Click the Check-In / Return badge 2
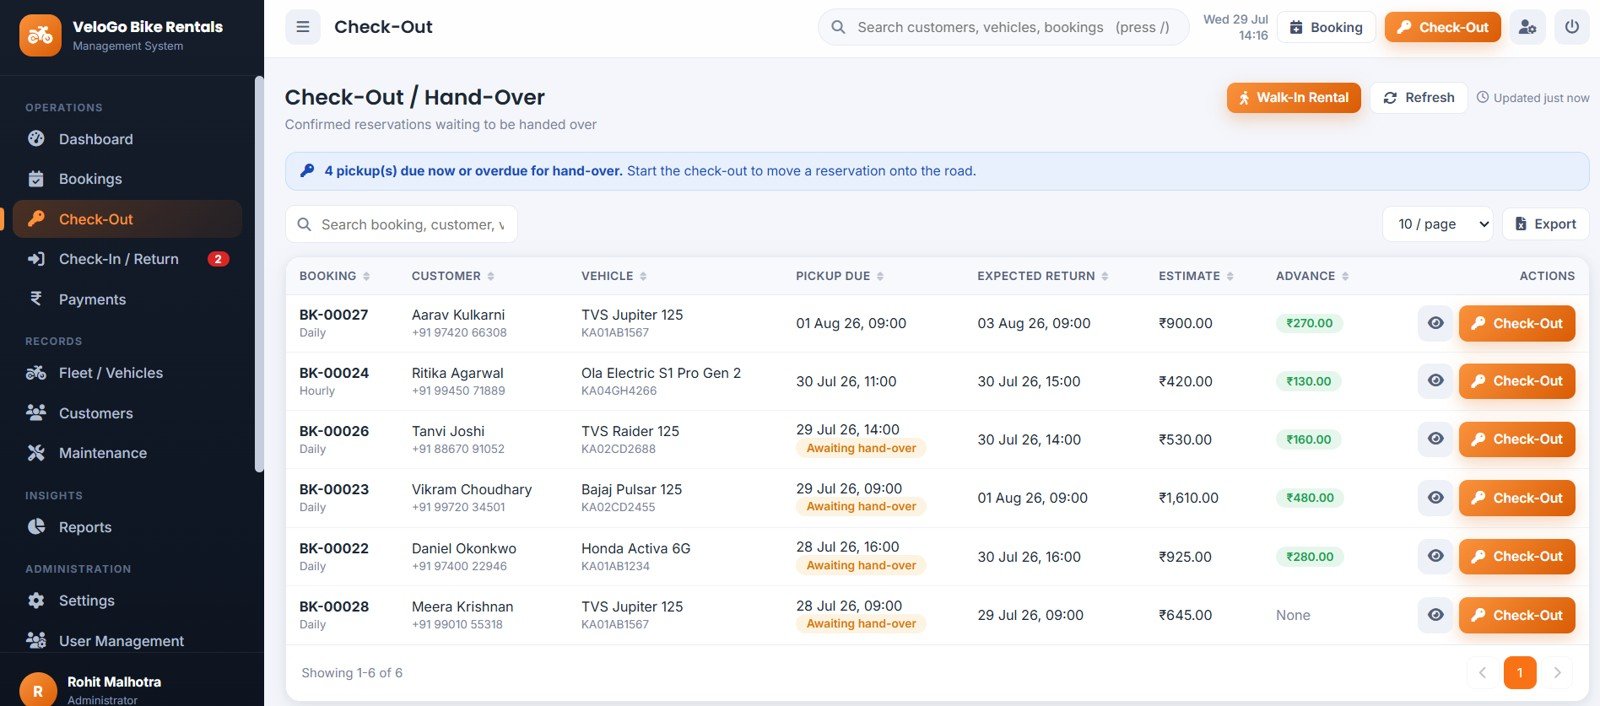Screen dimensions: 1600x706 pos(218,259)
